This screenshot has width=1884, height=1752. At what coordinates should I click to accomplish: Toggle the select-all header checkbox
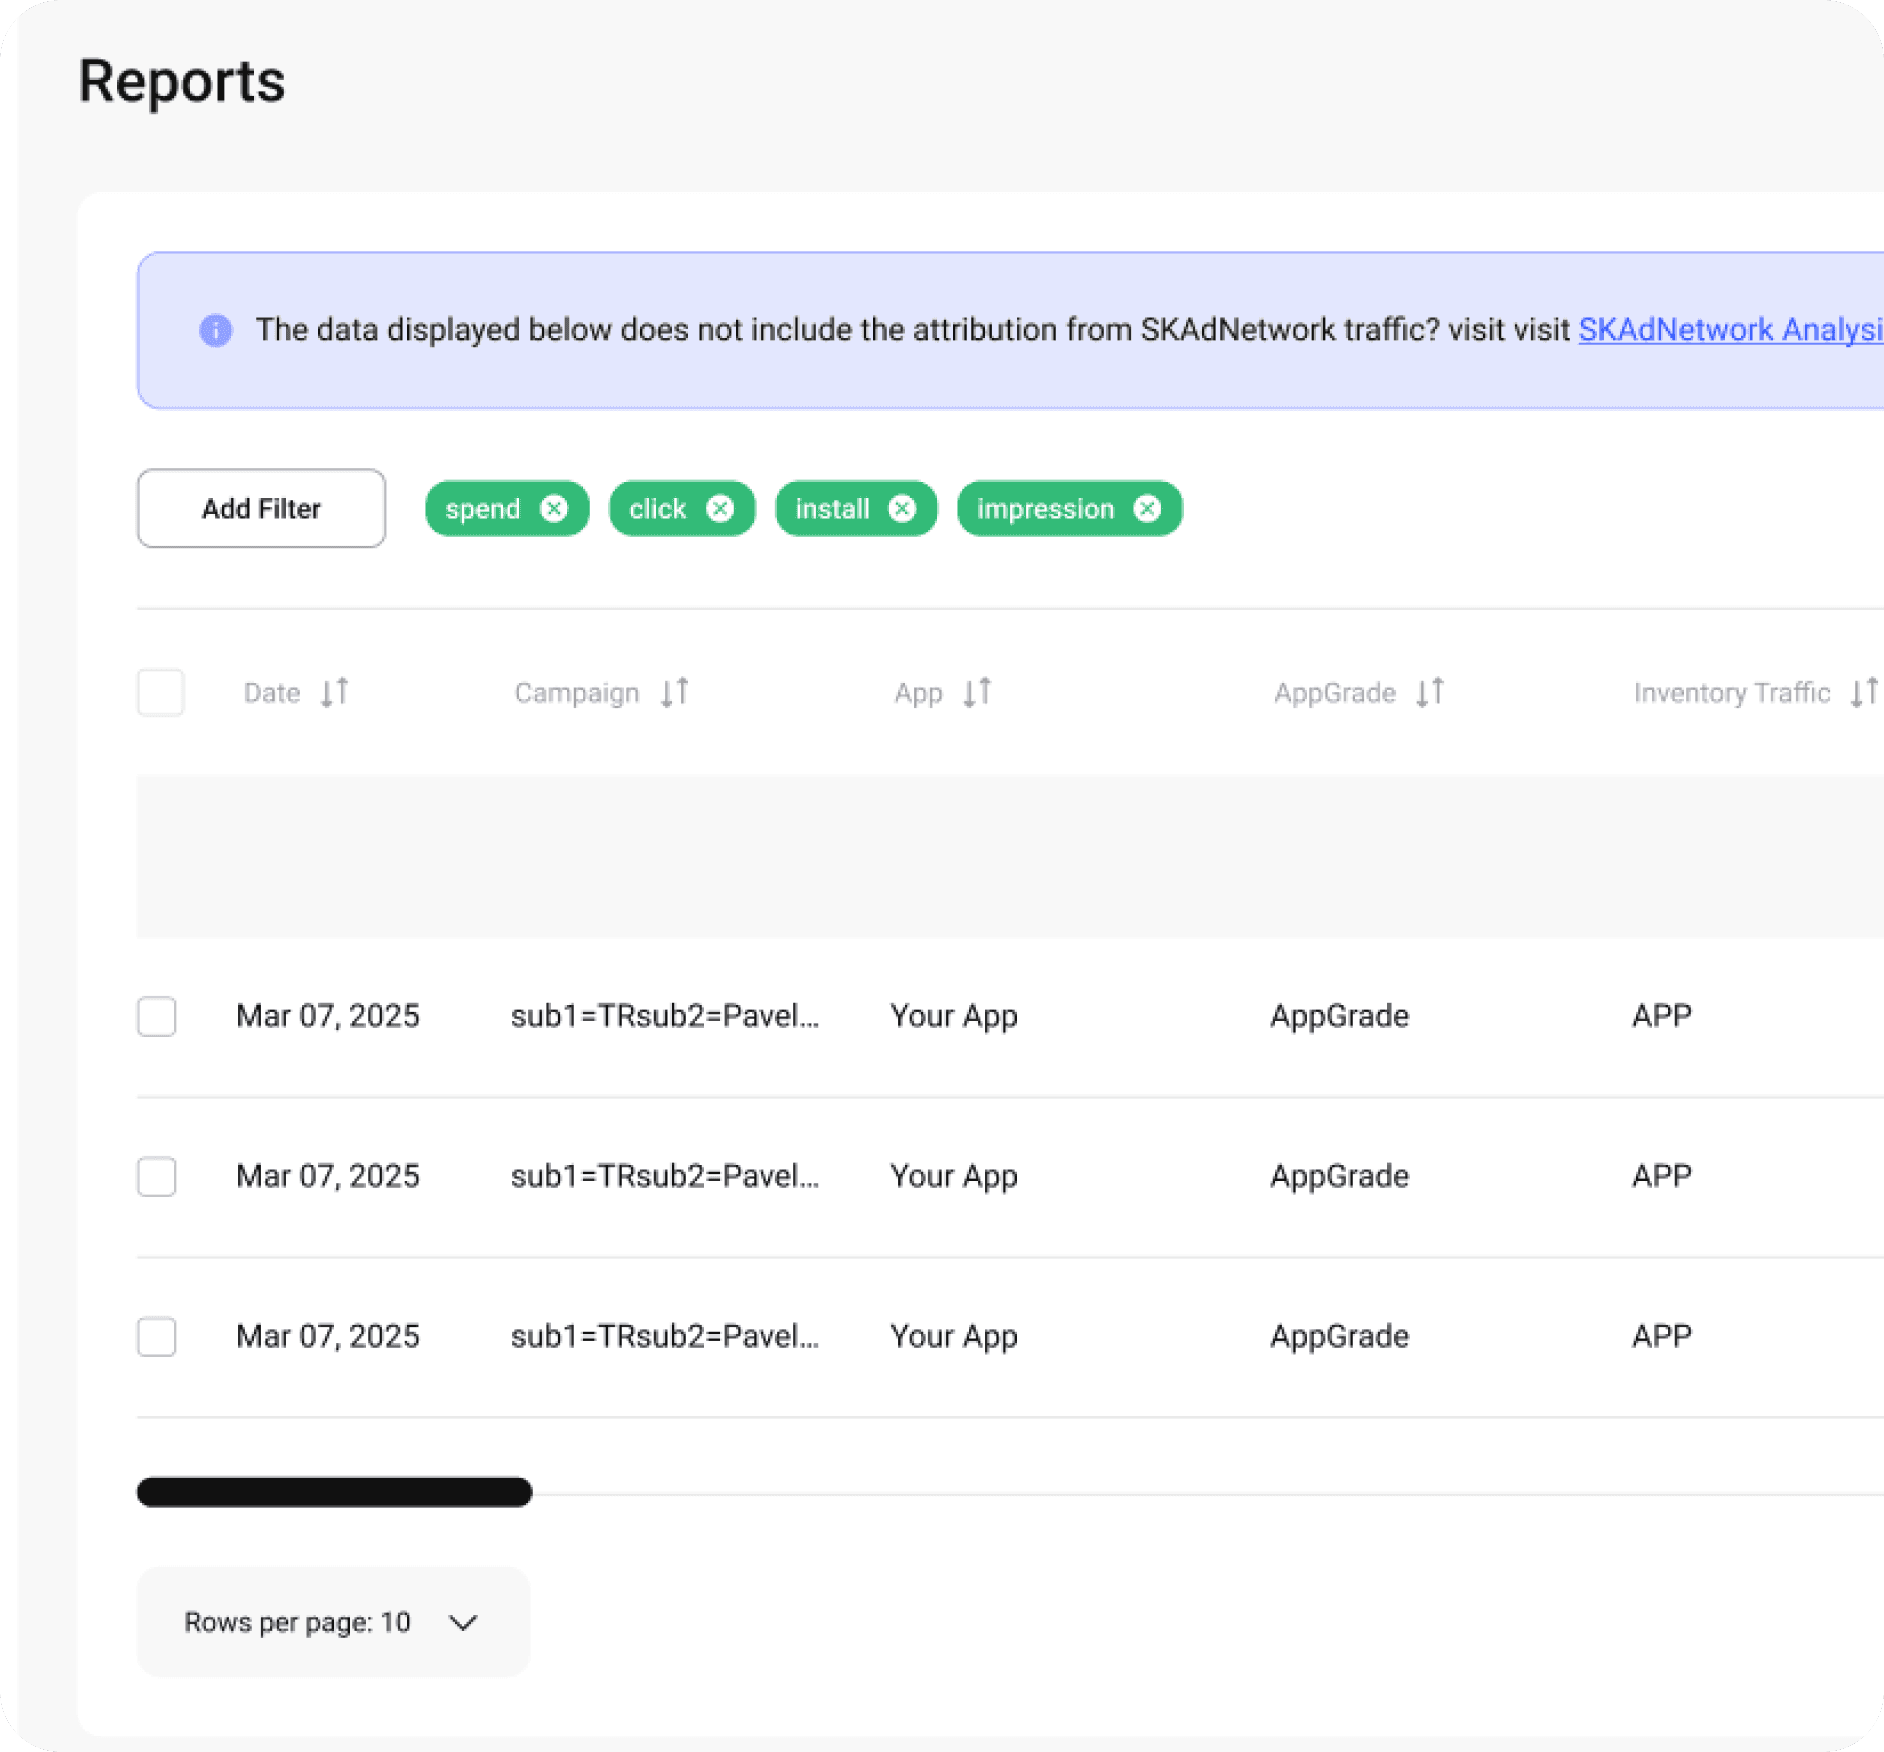pyautogui.click(x=161, y=692)
